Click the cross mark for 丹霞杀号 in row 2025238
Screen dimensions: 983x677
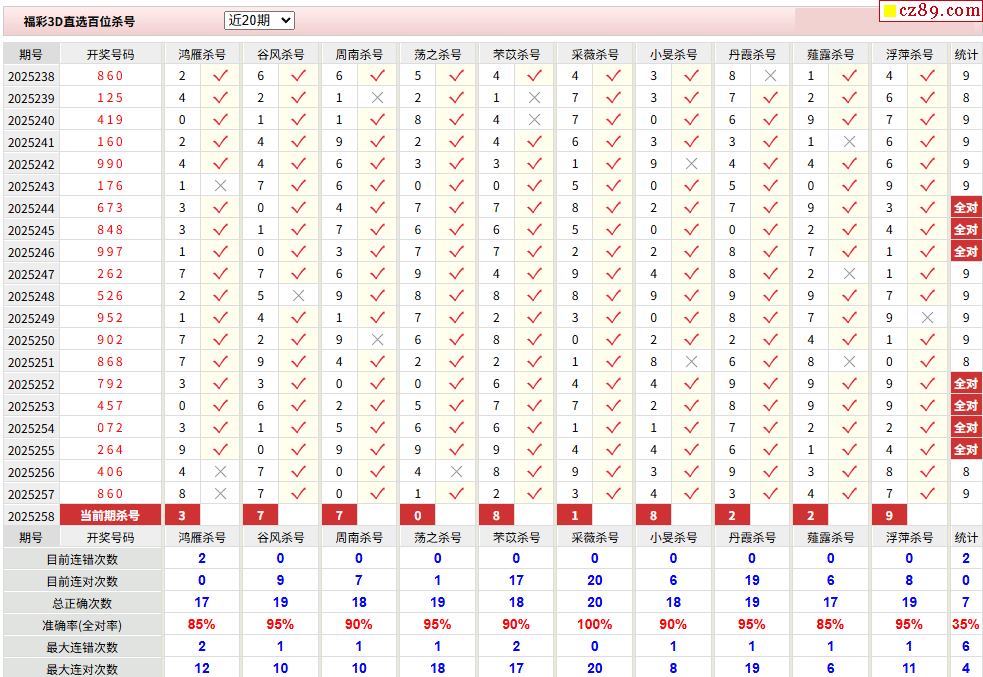(x=770, y=76)
